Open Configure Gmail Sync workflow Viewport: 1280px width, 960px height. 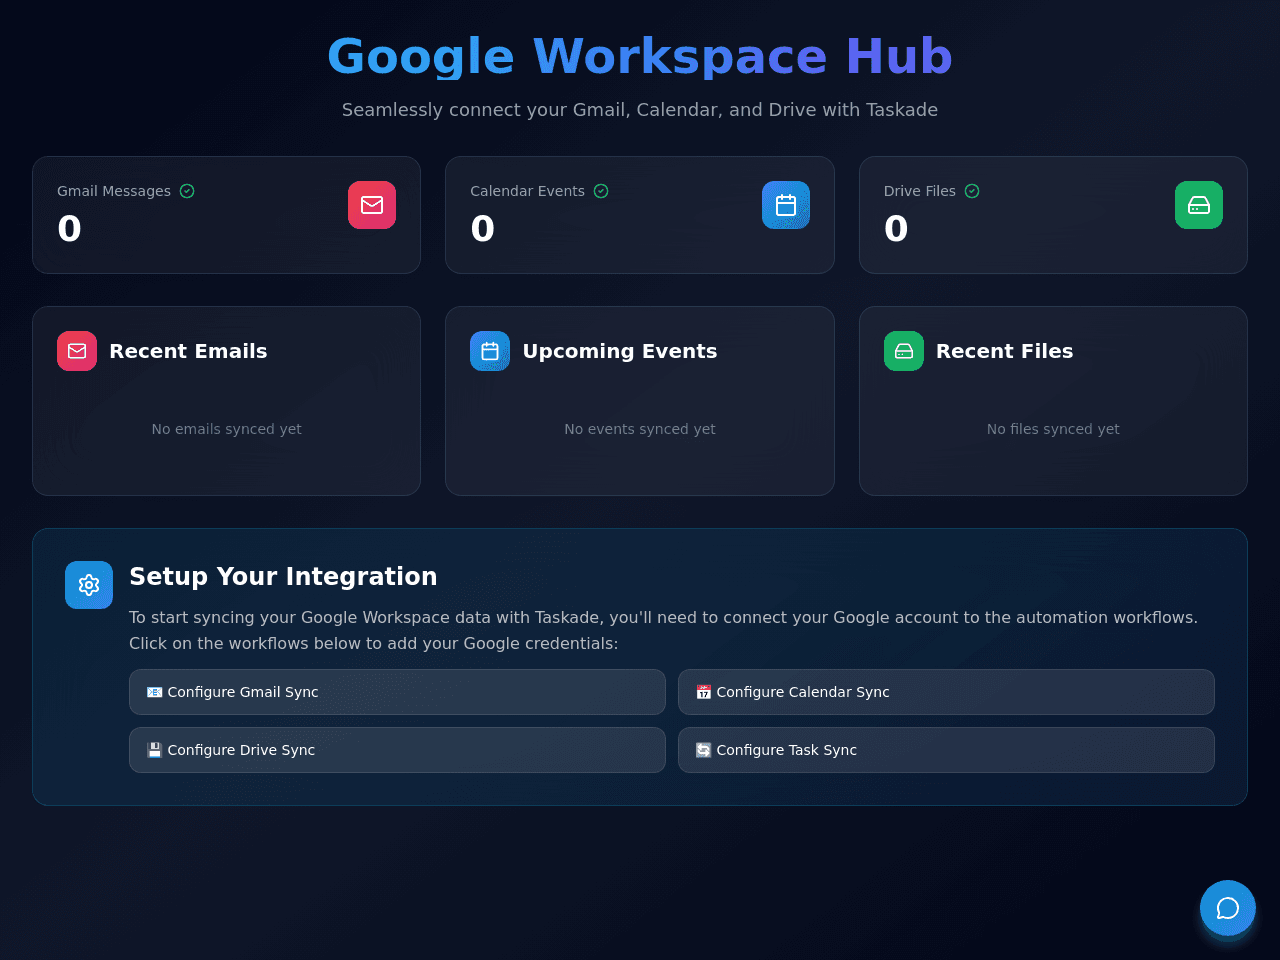397,692
